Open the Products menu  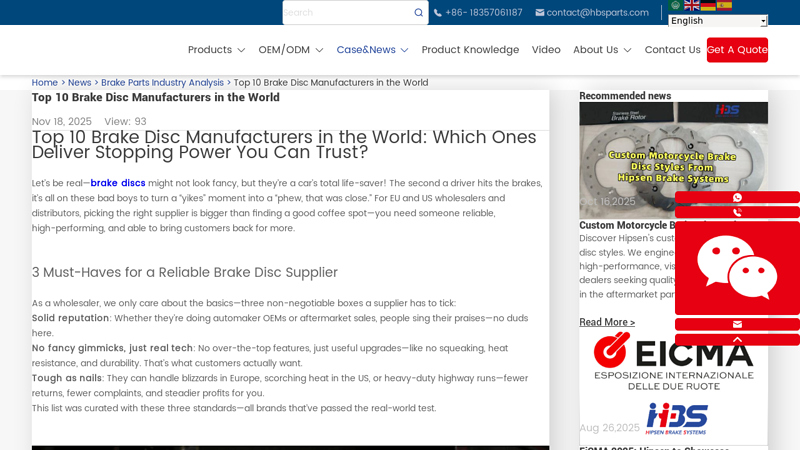(x=210, y=50)
